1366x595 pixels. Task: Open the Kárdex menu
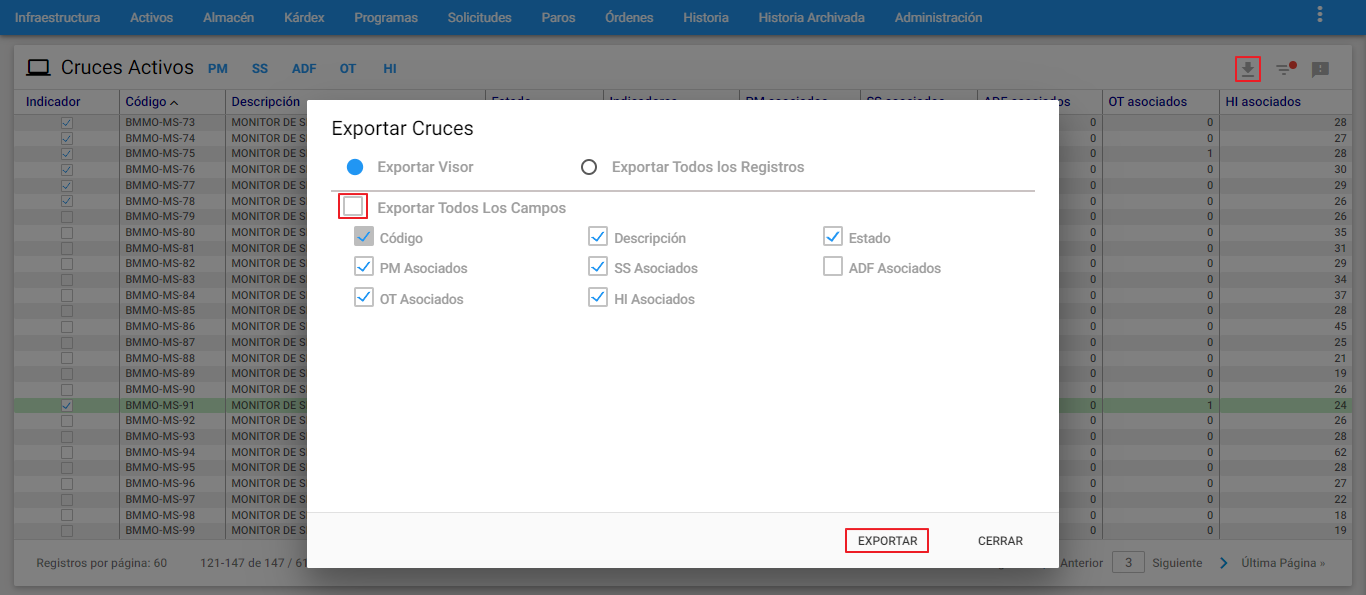304,18
